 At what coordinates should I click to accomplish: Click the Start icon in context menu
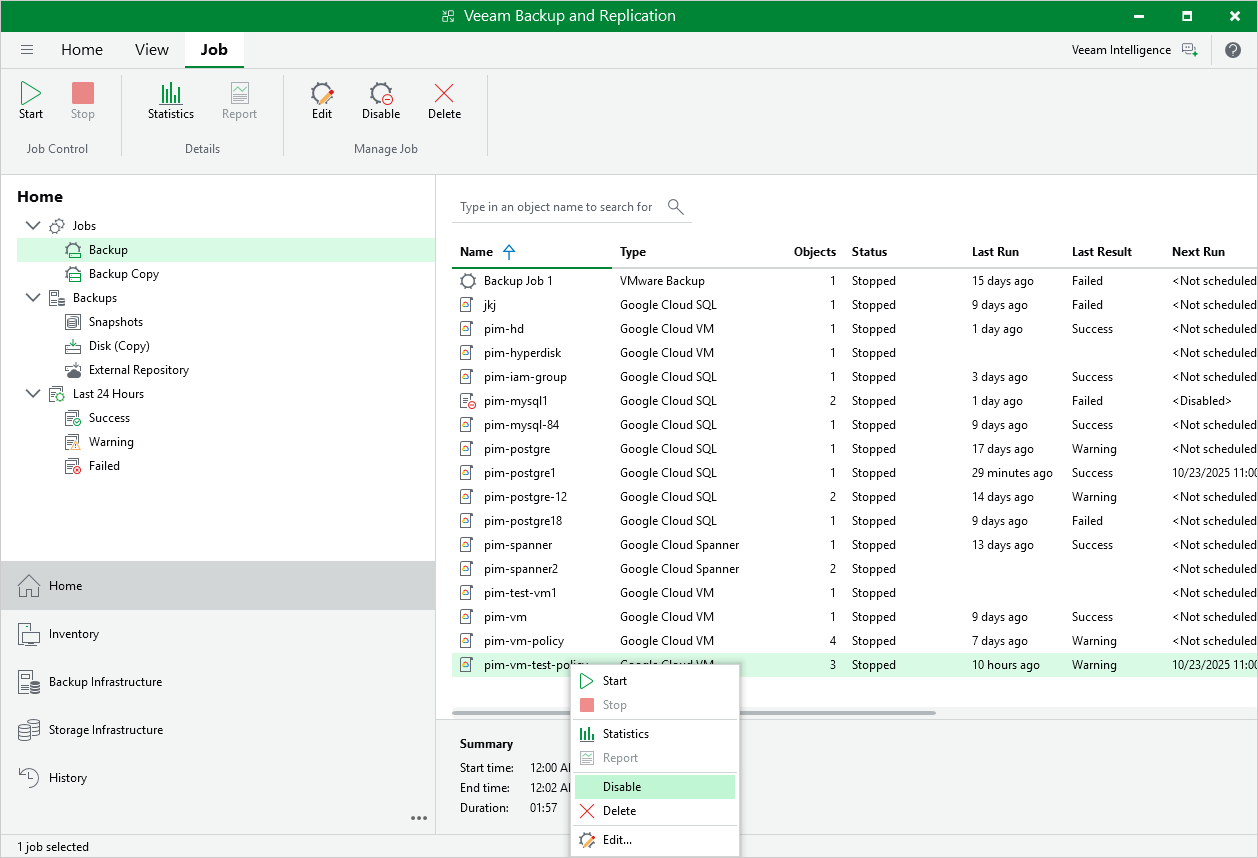click(x=587, y=681)
